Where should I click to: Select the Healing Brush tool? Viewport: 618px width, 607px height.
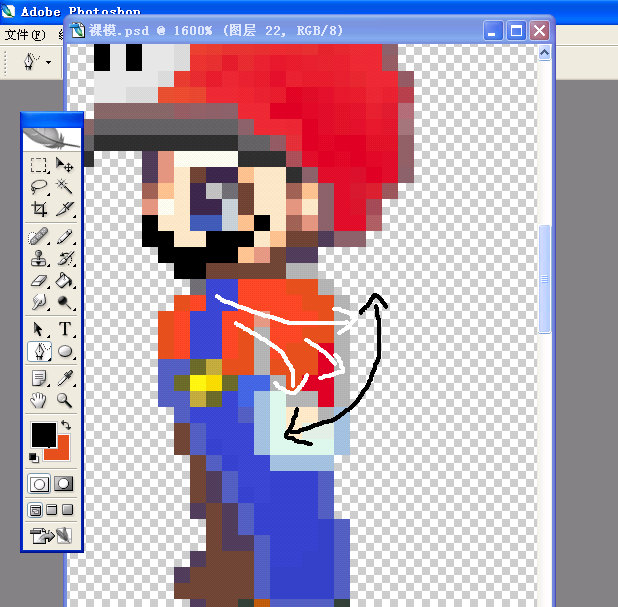click(39, 237)
